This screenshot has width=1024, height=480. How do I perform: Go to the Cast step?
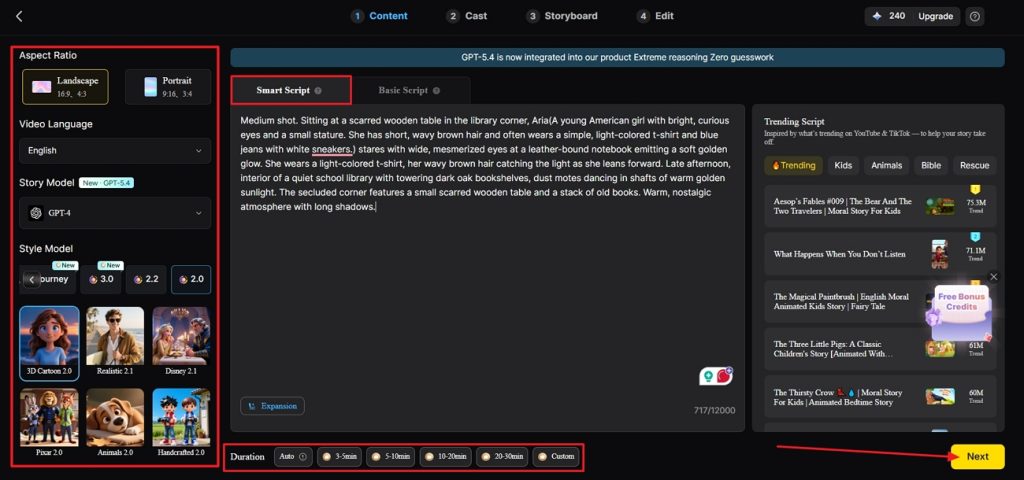click(x=467, y=16)
